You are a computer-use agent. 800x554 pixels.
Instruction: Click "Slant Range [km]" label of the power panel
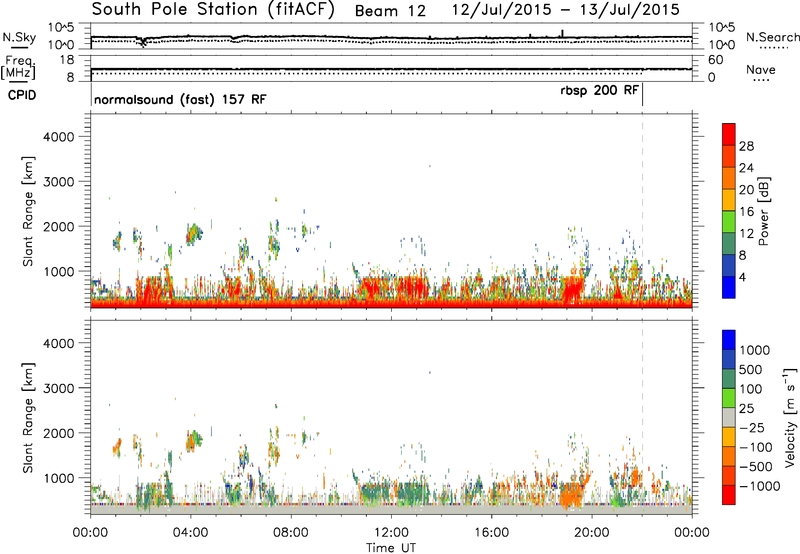click(x=28, y=211)
